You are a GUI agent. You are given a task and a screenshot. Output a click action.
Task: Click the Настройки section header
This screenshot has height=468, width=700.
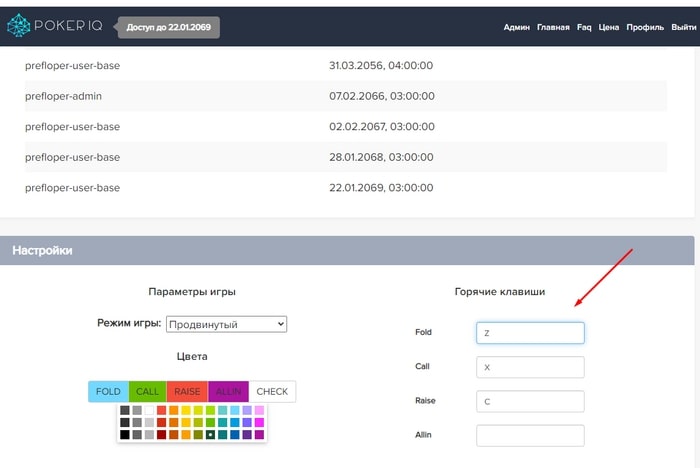tap(347, 251)
